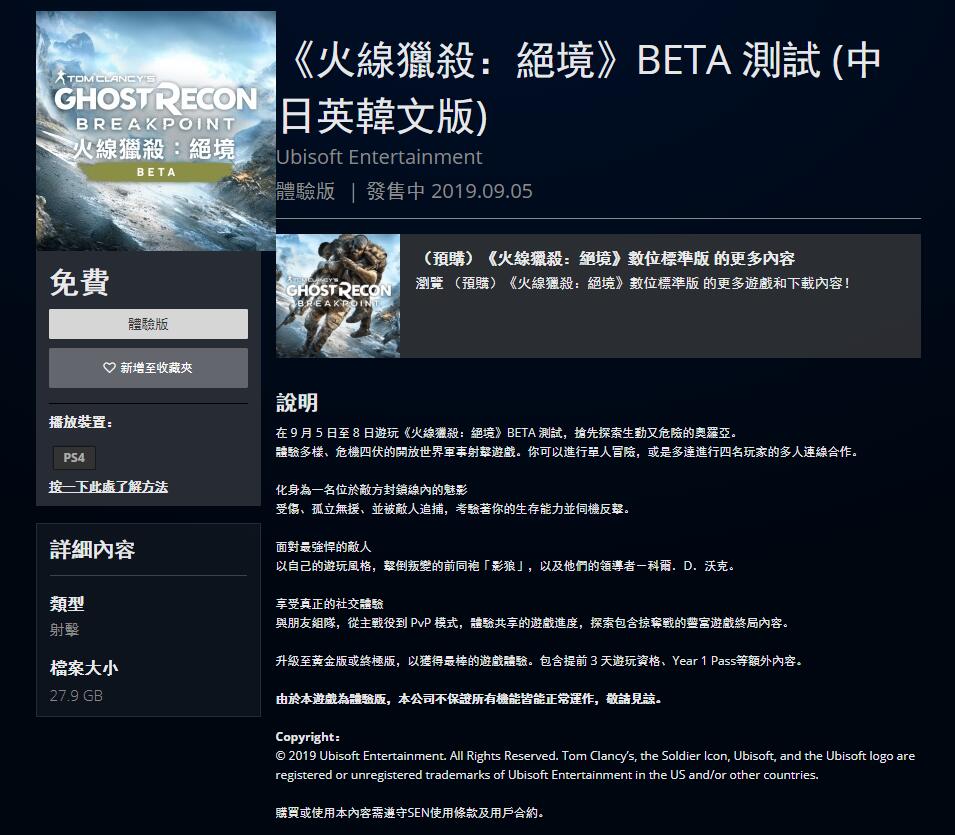Download the free trial via 體驗版 button
The height and width of the screenshot is (835, 955).
[148, 324]
